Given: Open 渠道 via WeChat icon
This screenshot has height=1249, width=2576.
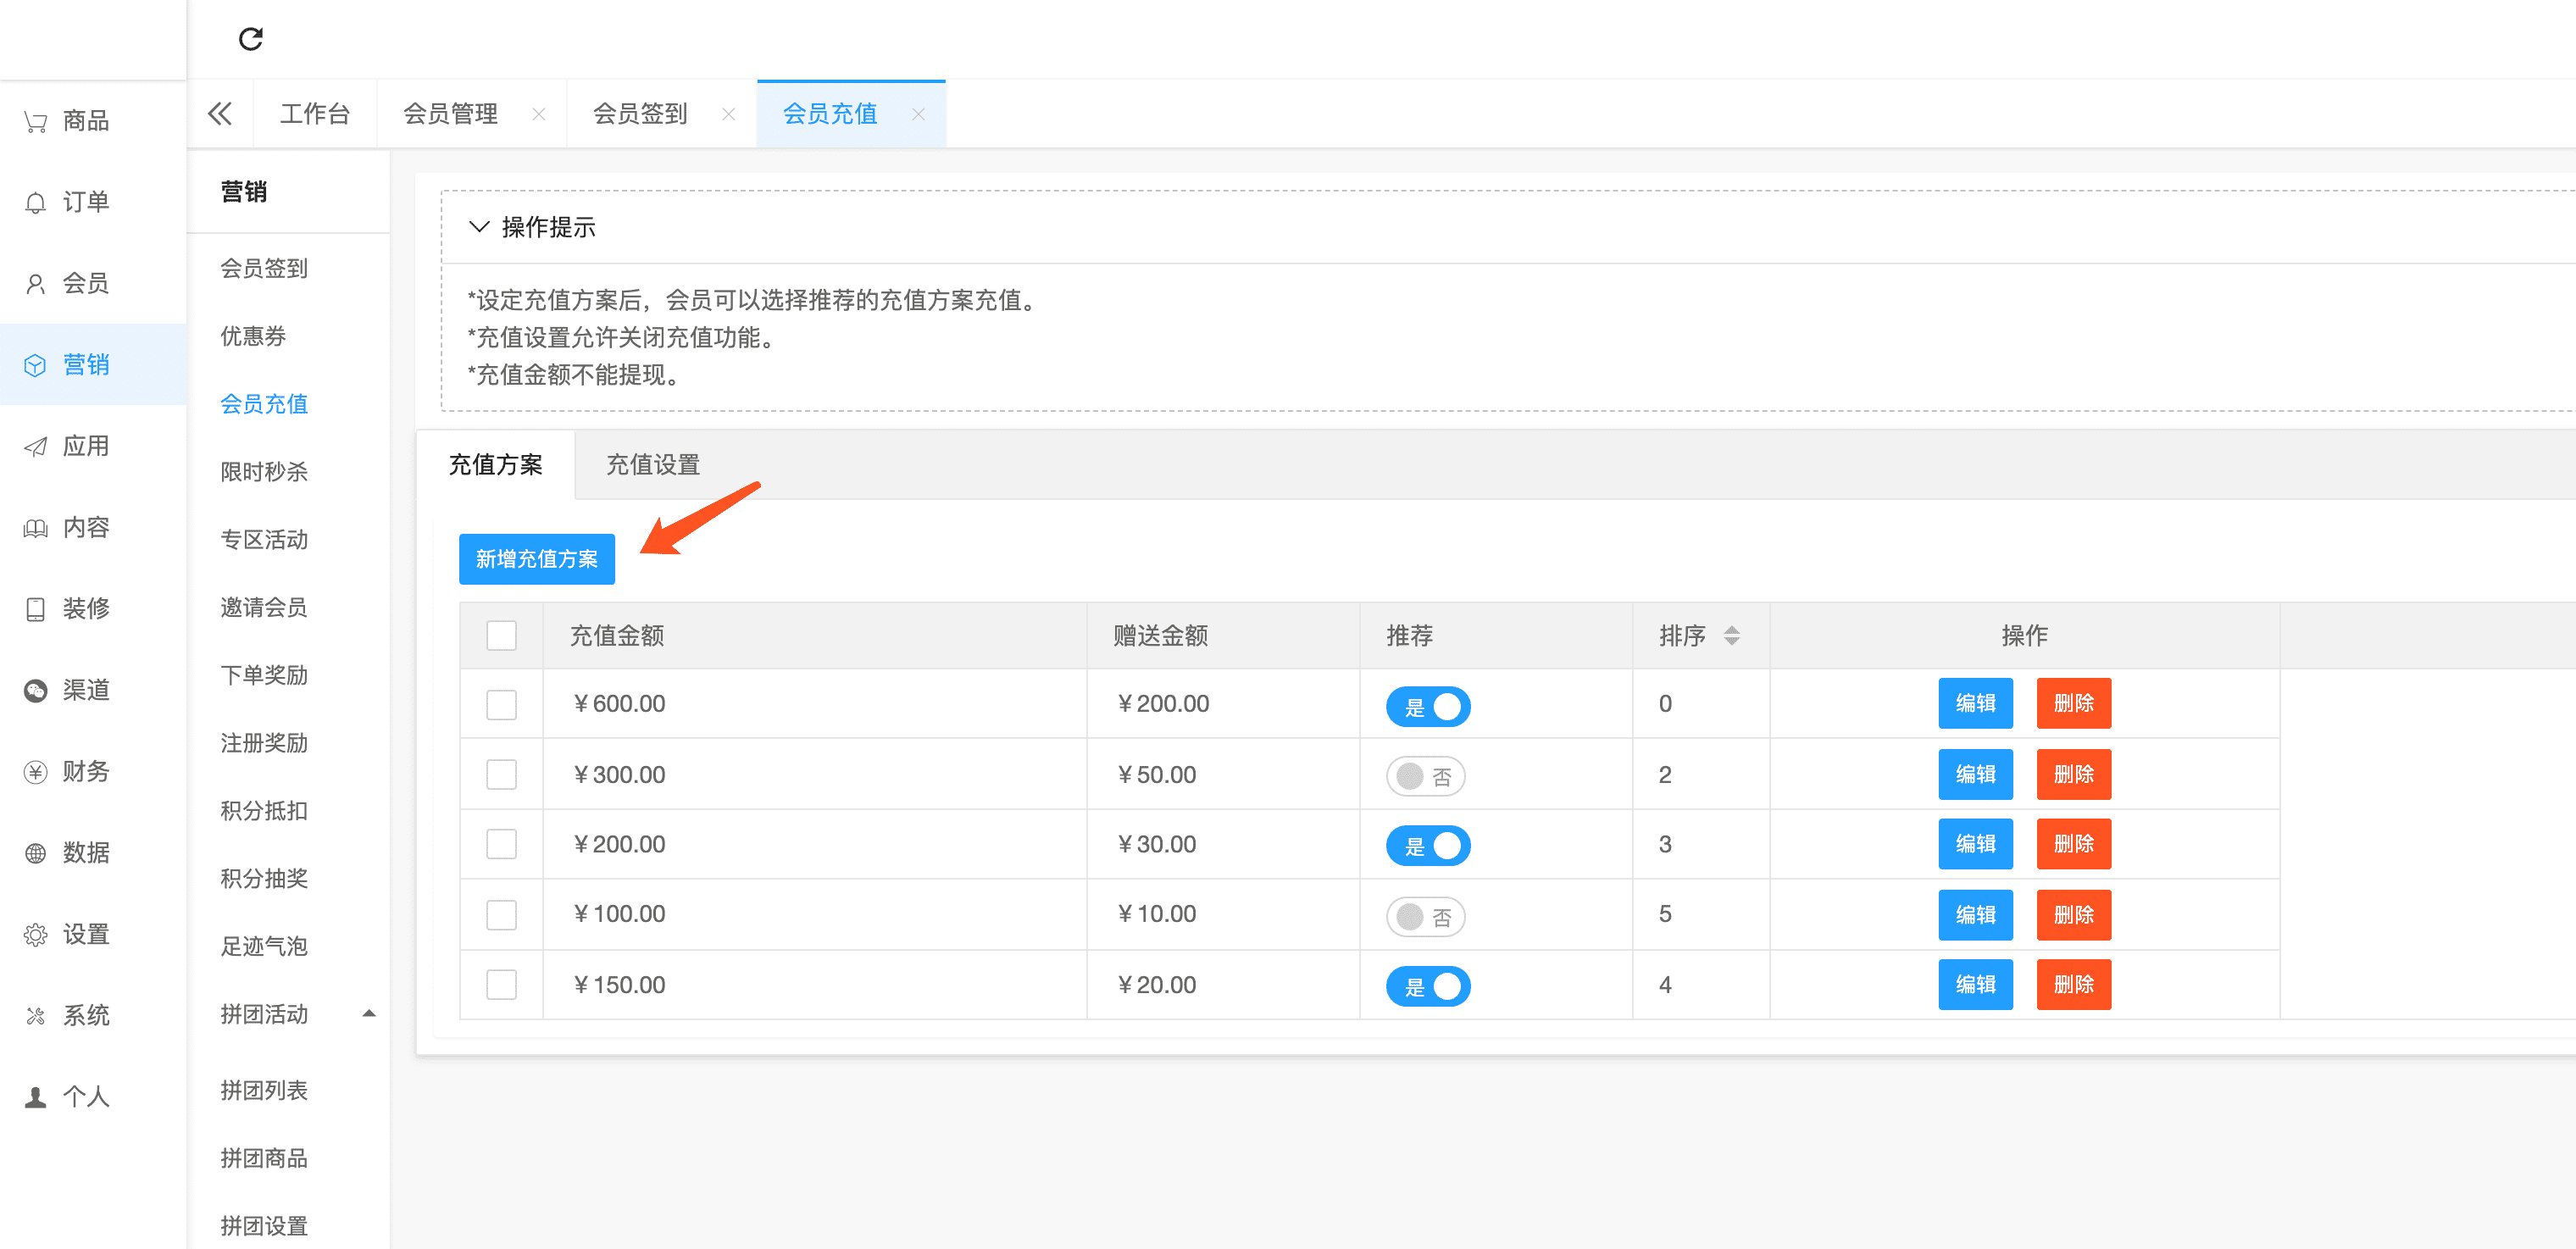Looking at the screenshot, I should point(36,691).
